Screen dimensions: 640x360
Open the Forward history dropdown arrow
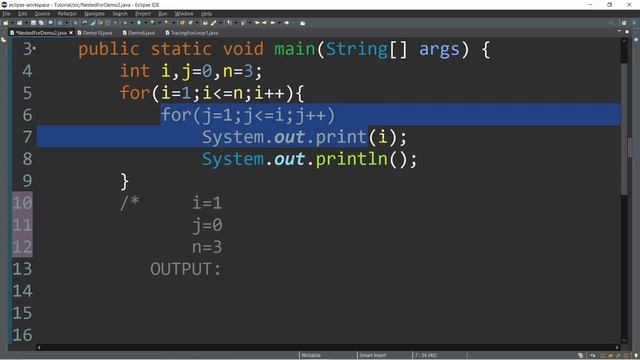[293, 23]
